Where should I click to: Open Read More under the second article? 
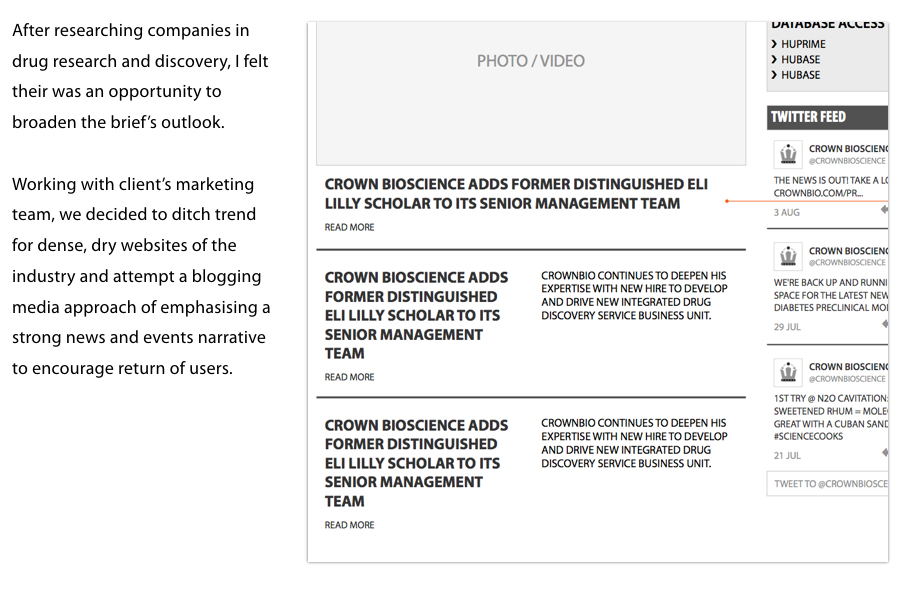coord(349,377)
